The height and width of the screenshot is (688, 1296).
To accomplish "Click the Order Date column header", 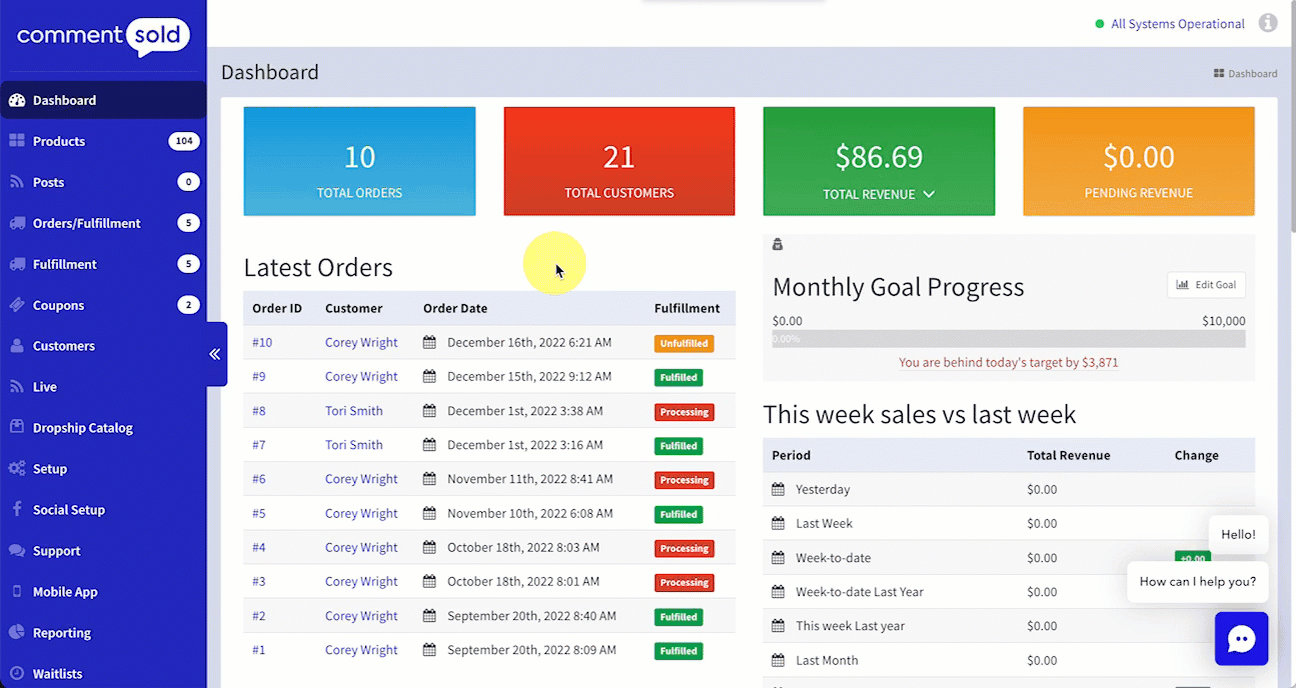I will click(455, 309).
